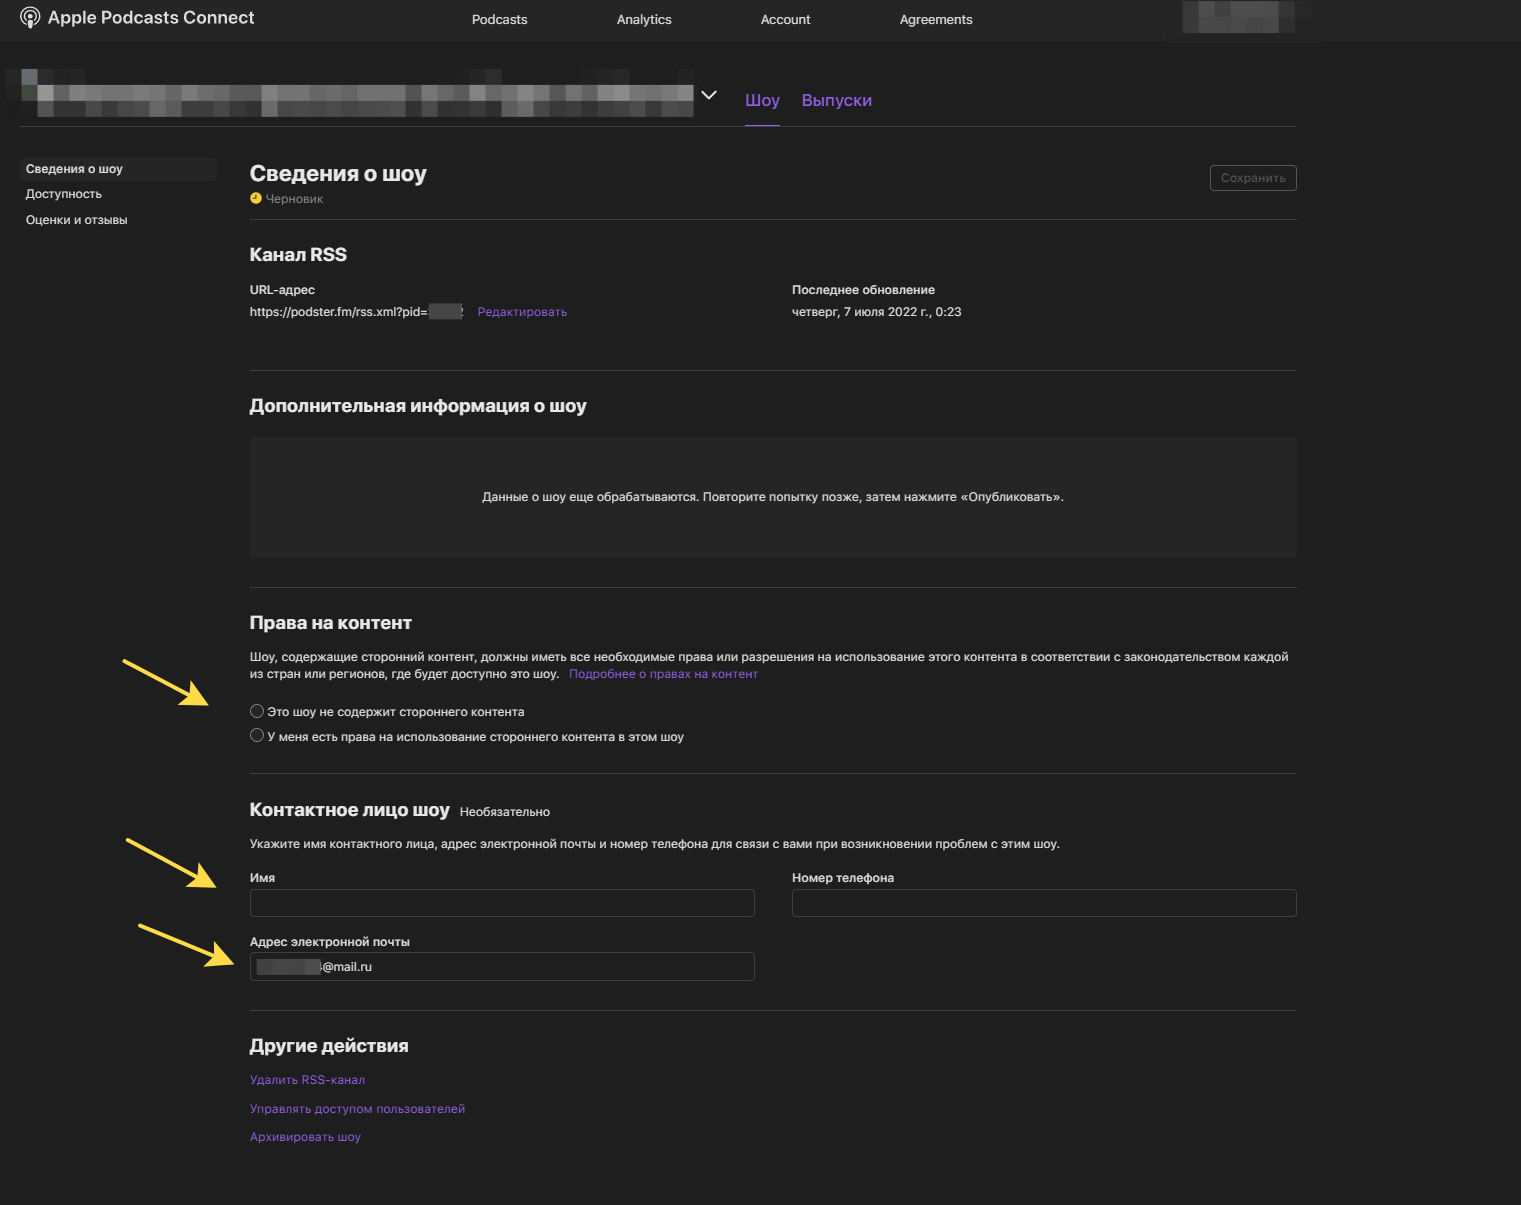This screenshot has width=1521, height=1205.
Task: Click the 'Данные о шоу еще обрабатываются' message
Action: pyautogui.click(x=773, y=497)
